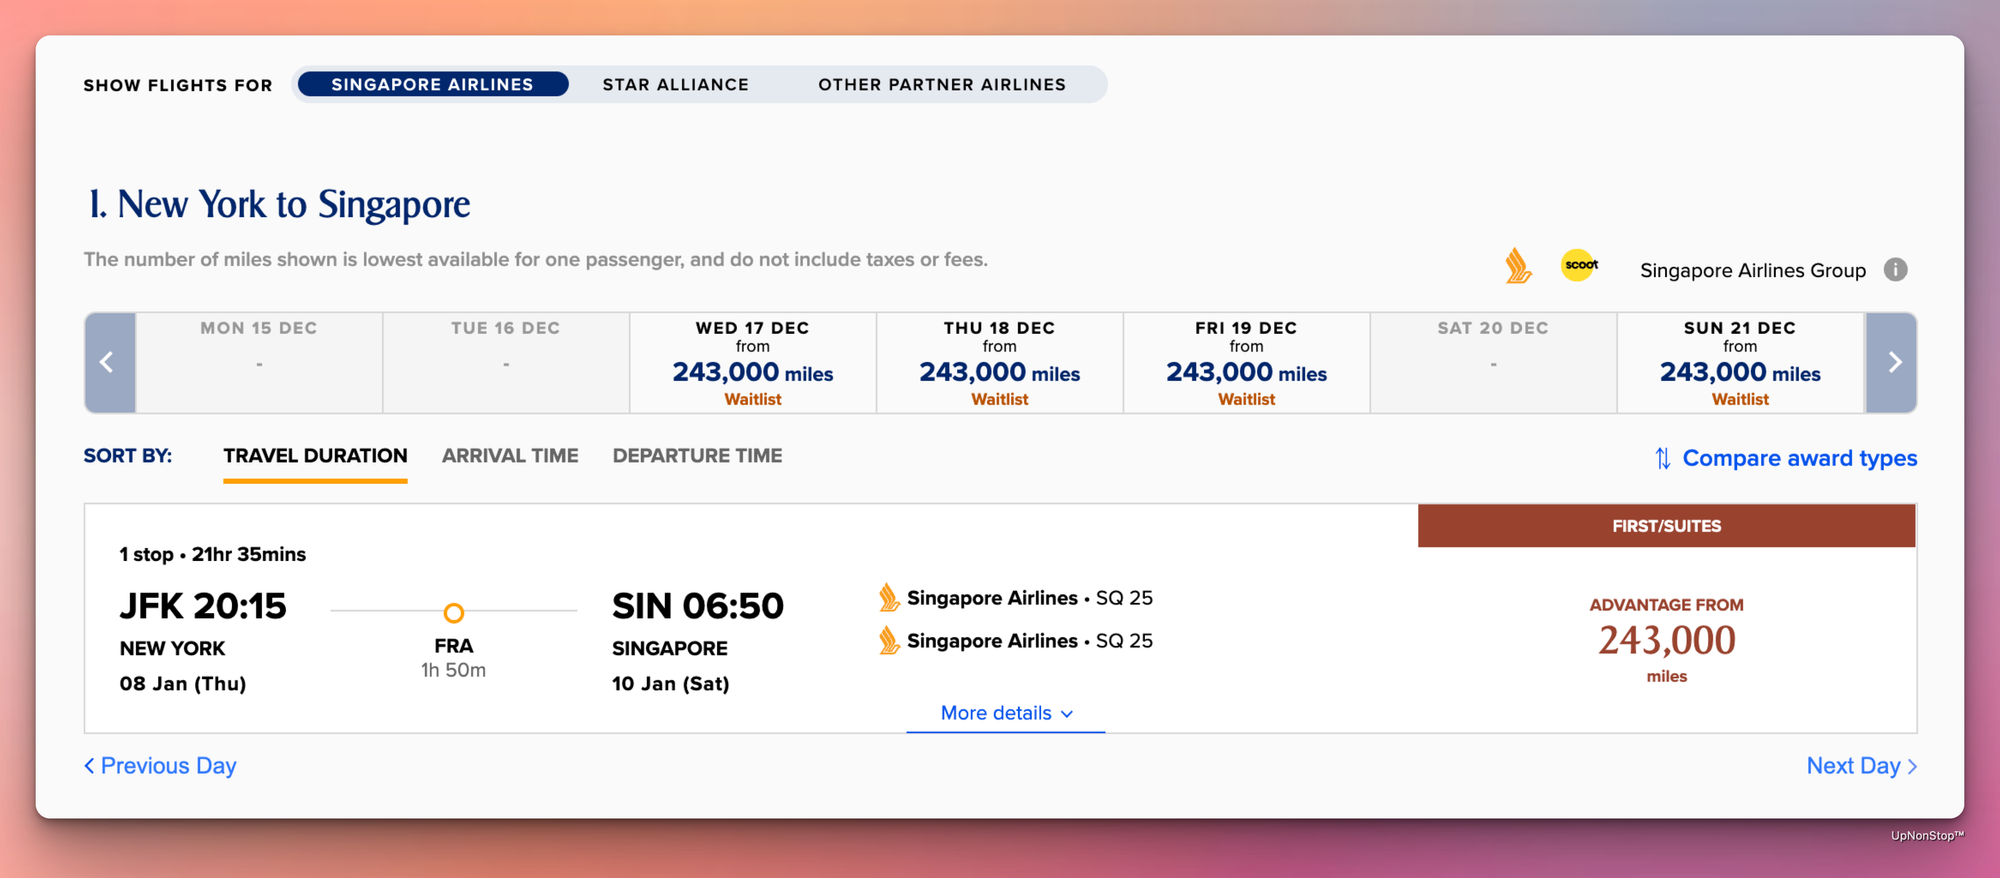Screen dimensions: 2000x878
Task: Click the First/Suites header
Action: tap(1666, 526)
